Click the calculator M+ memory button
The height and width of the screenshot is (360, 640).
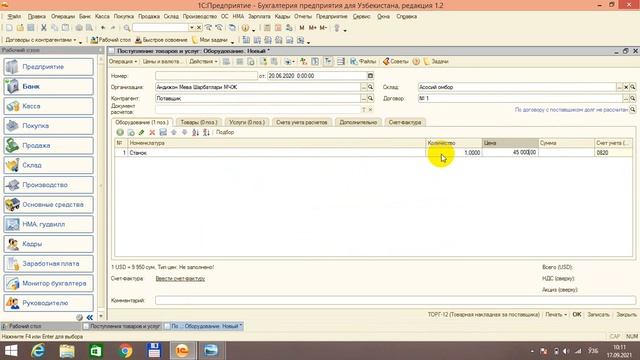313,28
